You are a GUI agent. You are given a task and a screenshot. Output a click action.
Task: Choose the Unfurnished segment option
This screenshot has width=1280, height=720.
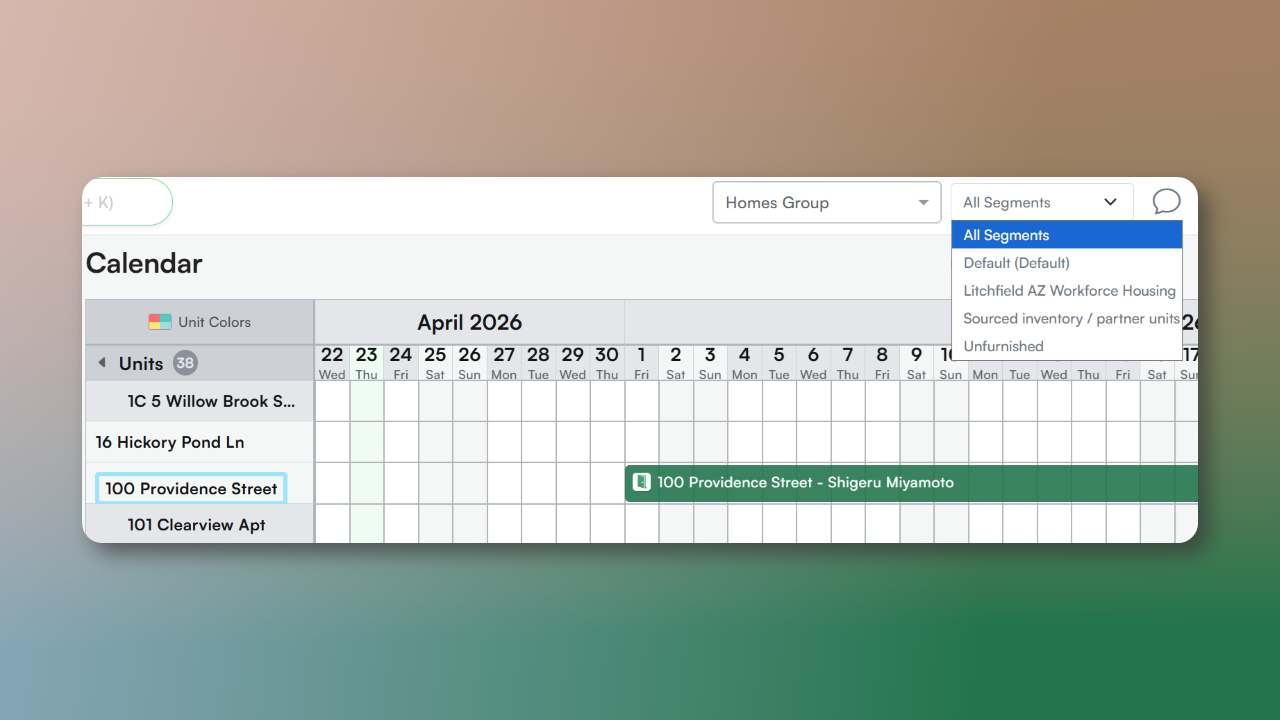click(x=1003, y=346)
